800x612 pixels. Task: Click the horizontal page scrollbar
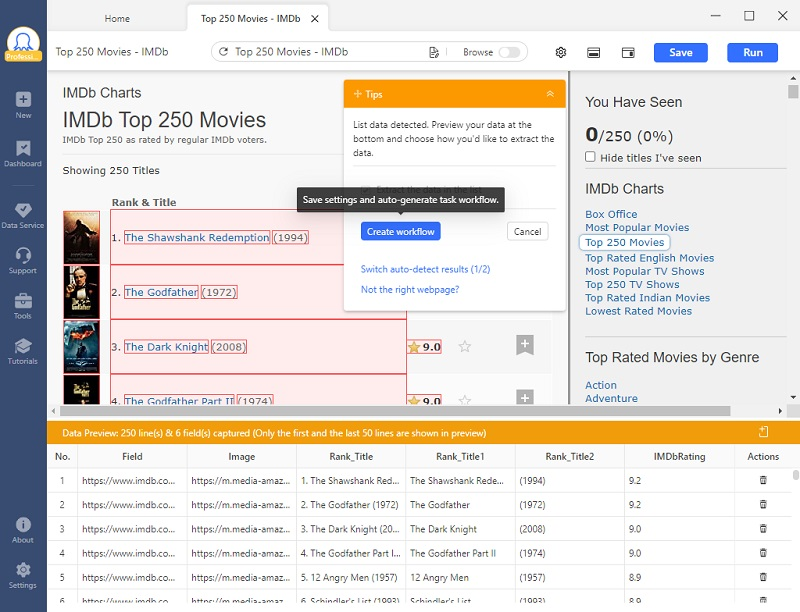click(x=394, y=411)
